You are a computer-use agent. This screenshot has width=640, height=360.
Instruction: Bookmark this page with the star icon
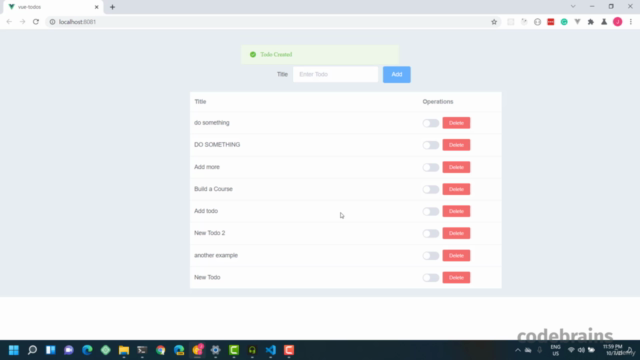click(x=494, y=22)
